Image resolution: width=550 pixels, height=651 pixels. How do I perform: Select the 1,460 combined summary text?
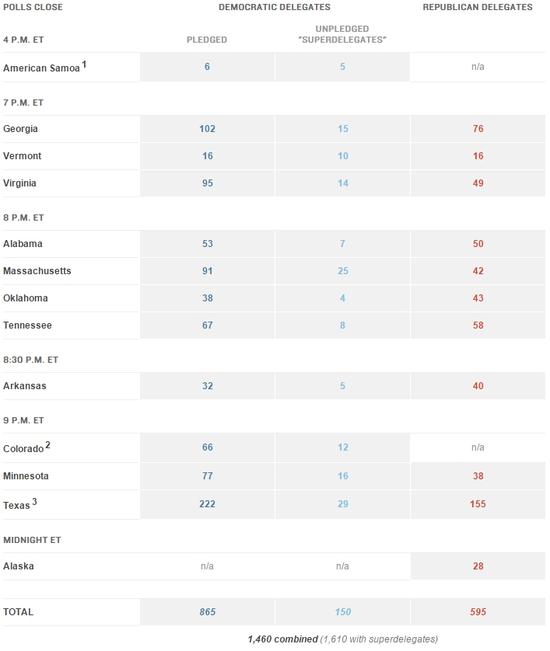click(x=283, y=639)
